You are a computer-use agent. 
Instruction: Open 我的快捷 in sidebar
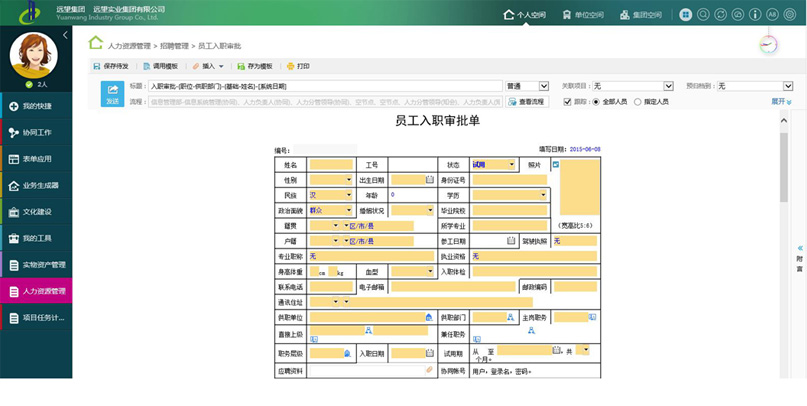pyautogui.click(x=36, y=106)
